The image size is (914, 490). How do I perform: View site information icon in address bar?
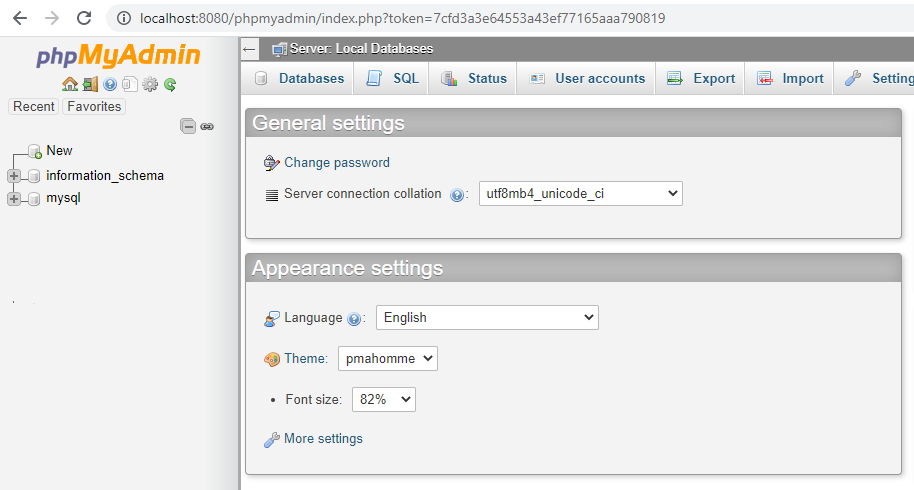pos(124,18)
